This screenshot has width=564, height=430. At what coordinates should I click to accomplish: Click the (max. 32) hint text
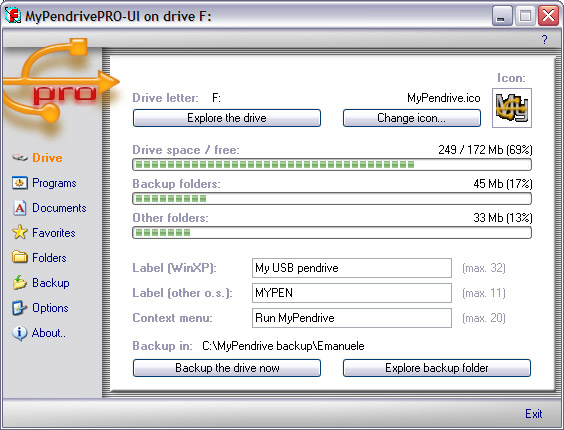pos(484,268)
